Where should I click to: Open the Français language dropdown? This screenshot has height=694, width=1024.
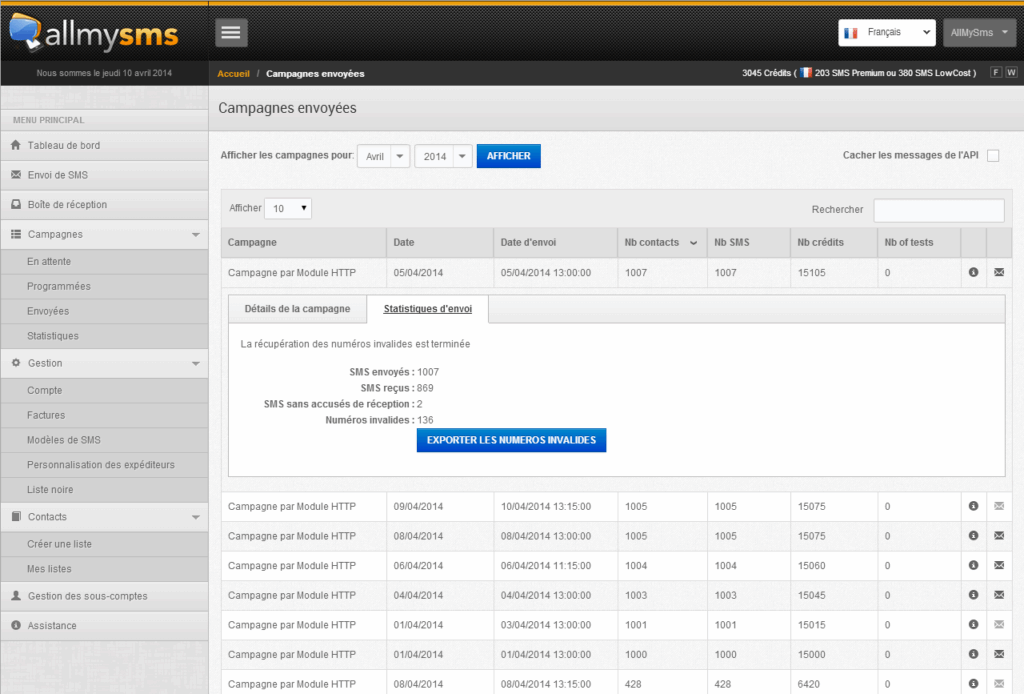(886, 33)
